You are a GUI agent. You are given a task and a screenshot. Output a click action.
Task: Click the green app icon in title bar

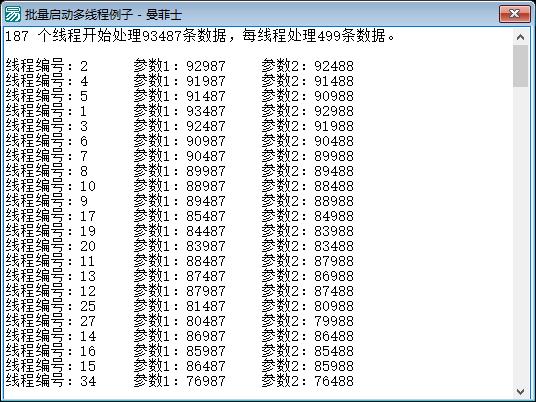pos(13,14)
